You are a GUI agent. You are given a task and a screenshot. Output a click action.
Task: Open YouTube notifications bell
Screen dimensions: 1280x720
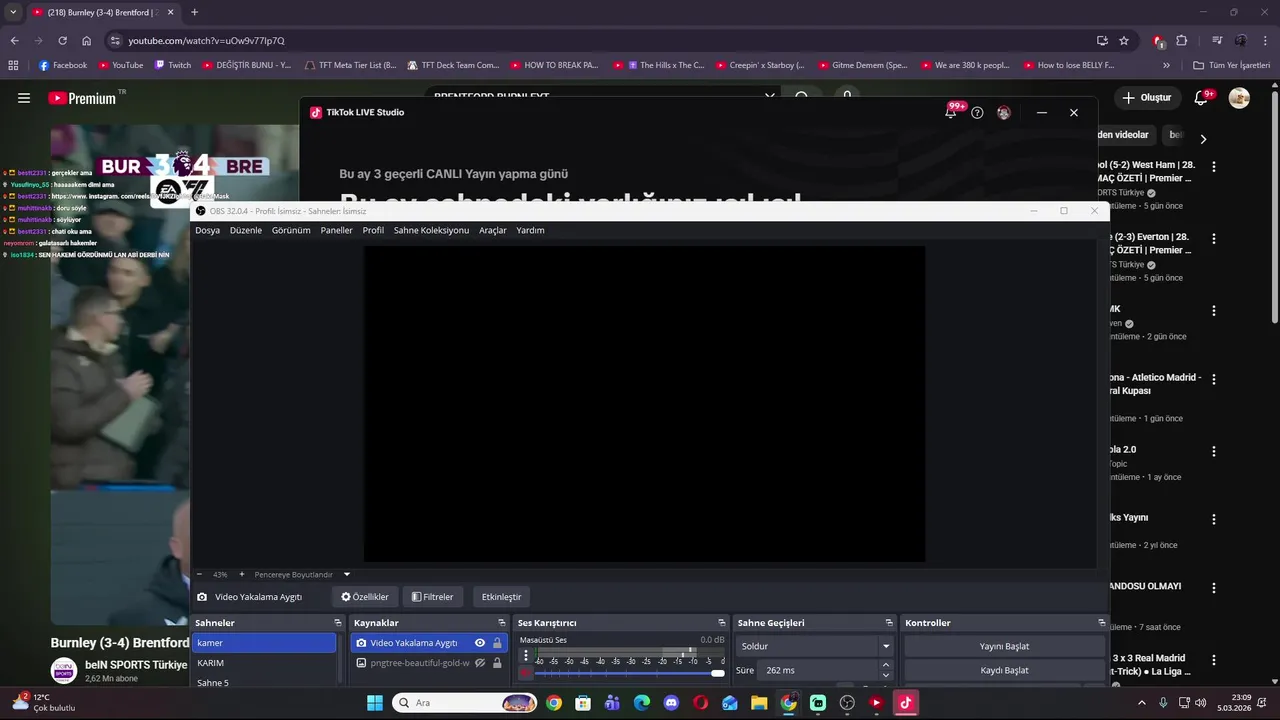point(1201,98)
